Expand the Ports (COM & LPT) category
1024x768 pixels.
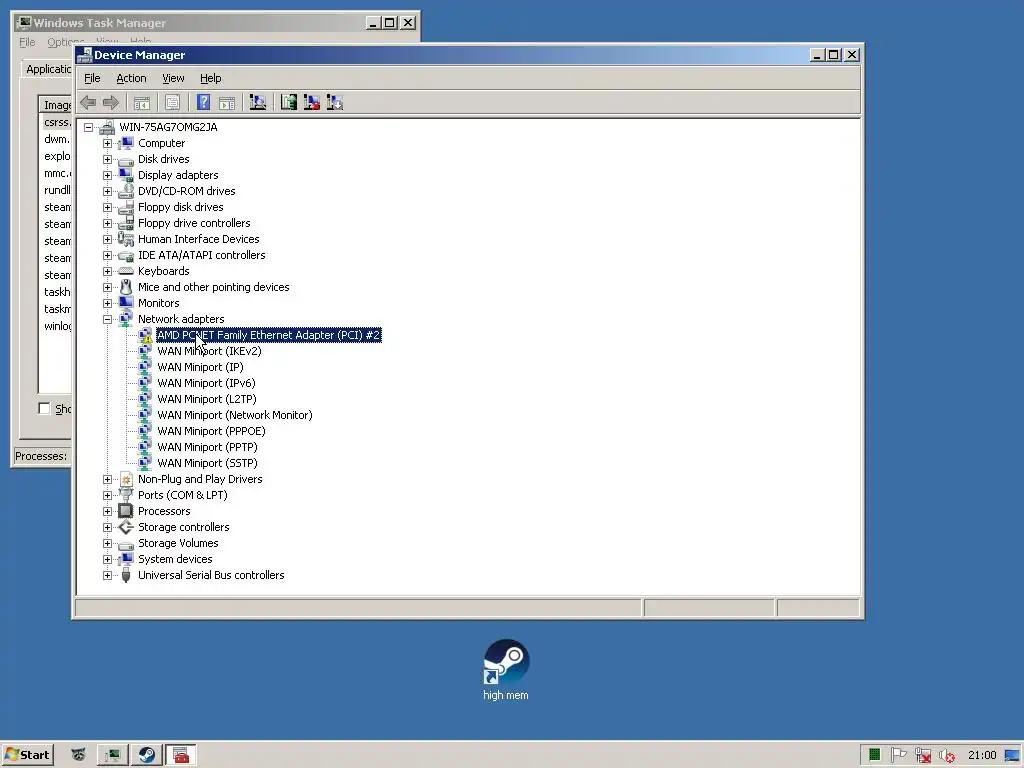click(108, 495)
